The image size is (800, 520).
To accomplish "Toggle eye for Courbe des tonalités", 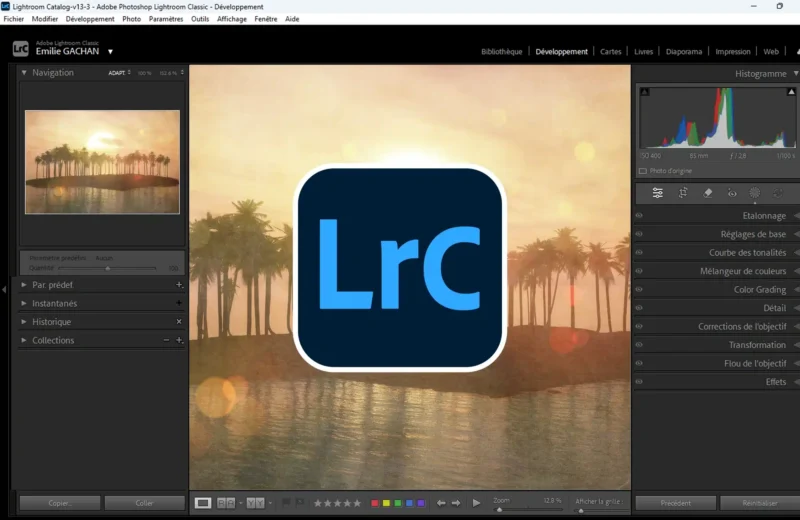I will pos(639,252).
